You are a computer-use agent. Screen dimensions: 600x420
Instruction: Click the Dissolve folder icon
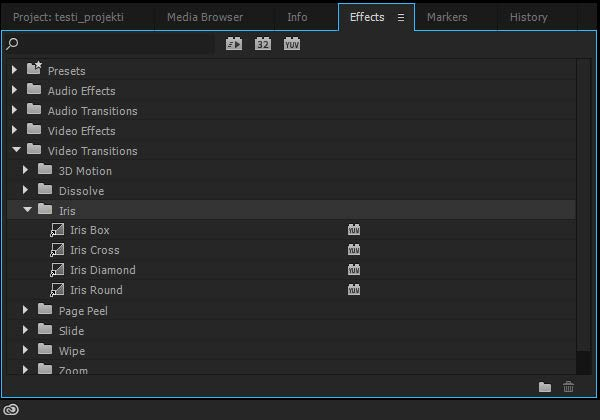pyautogui.click(x=45, y=189)
